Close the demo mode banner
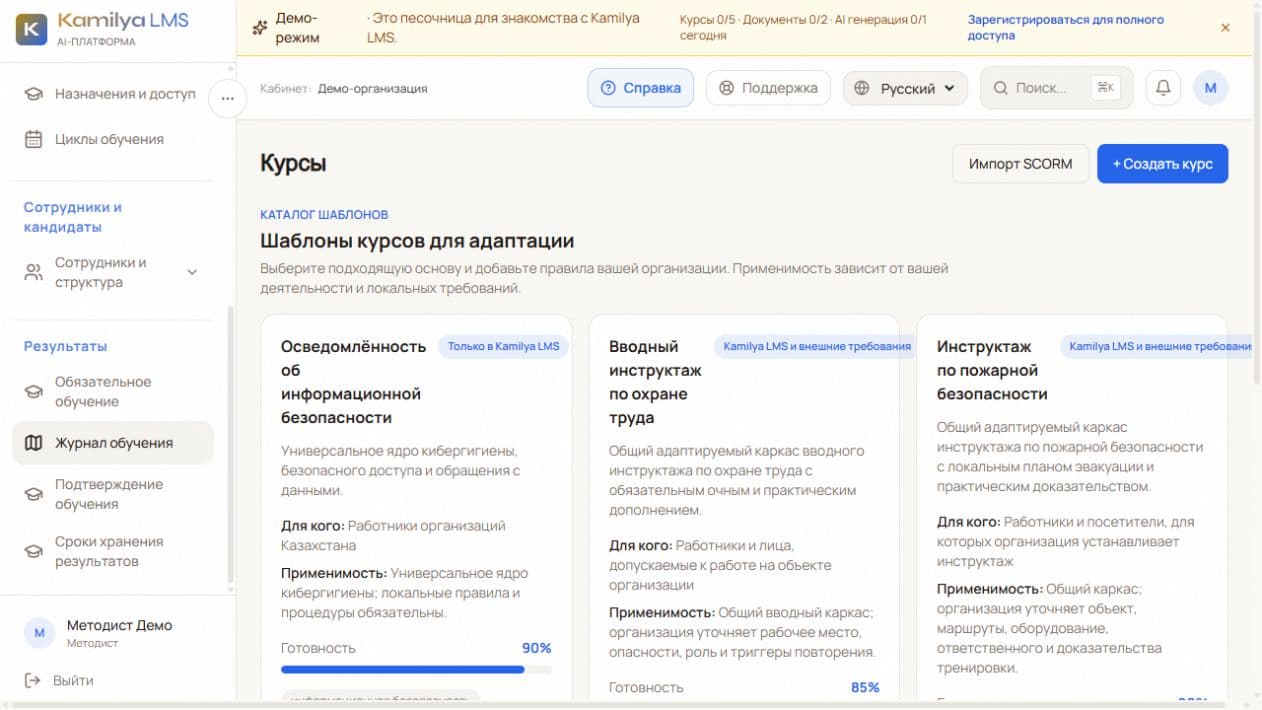This screenshot has width=1262, height=710. pyautogui.click(x=1225, y=28)
